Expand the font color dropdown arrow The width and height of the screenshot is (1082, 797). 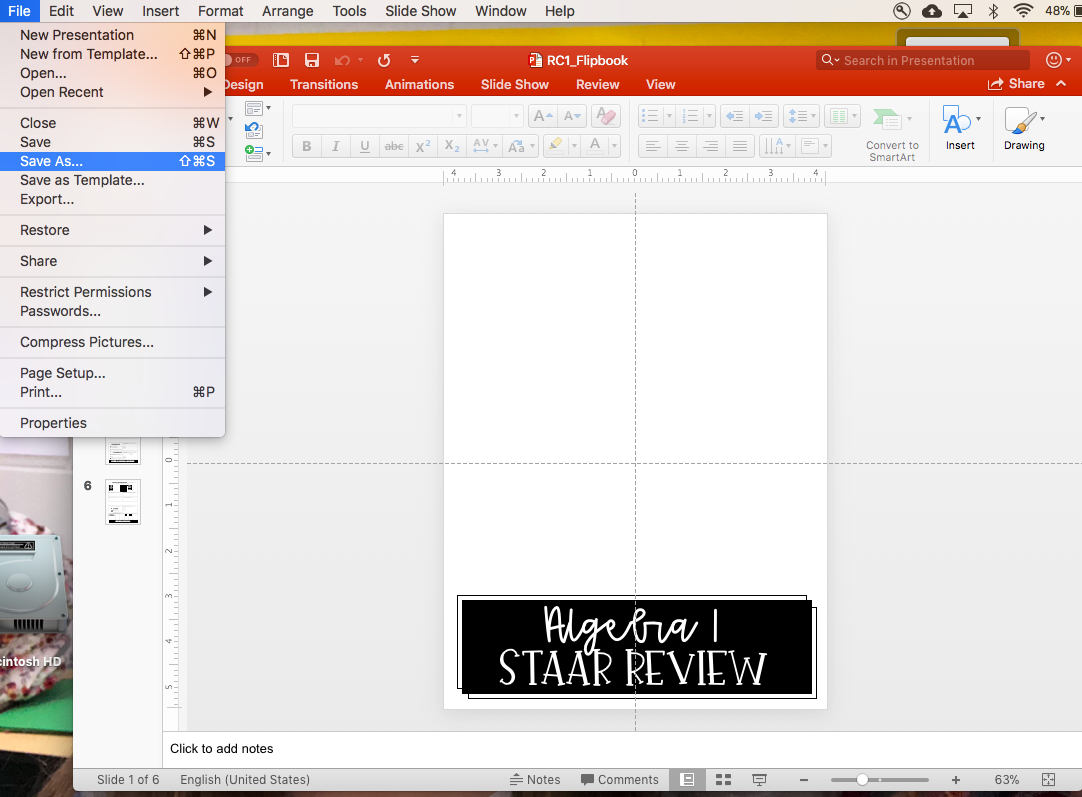tap(613, 146)
